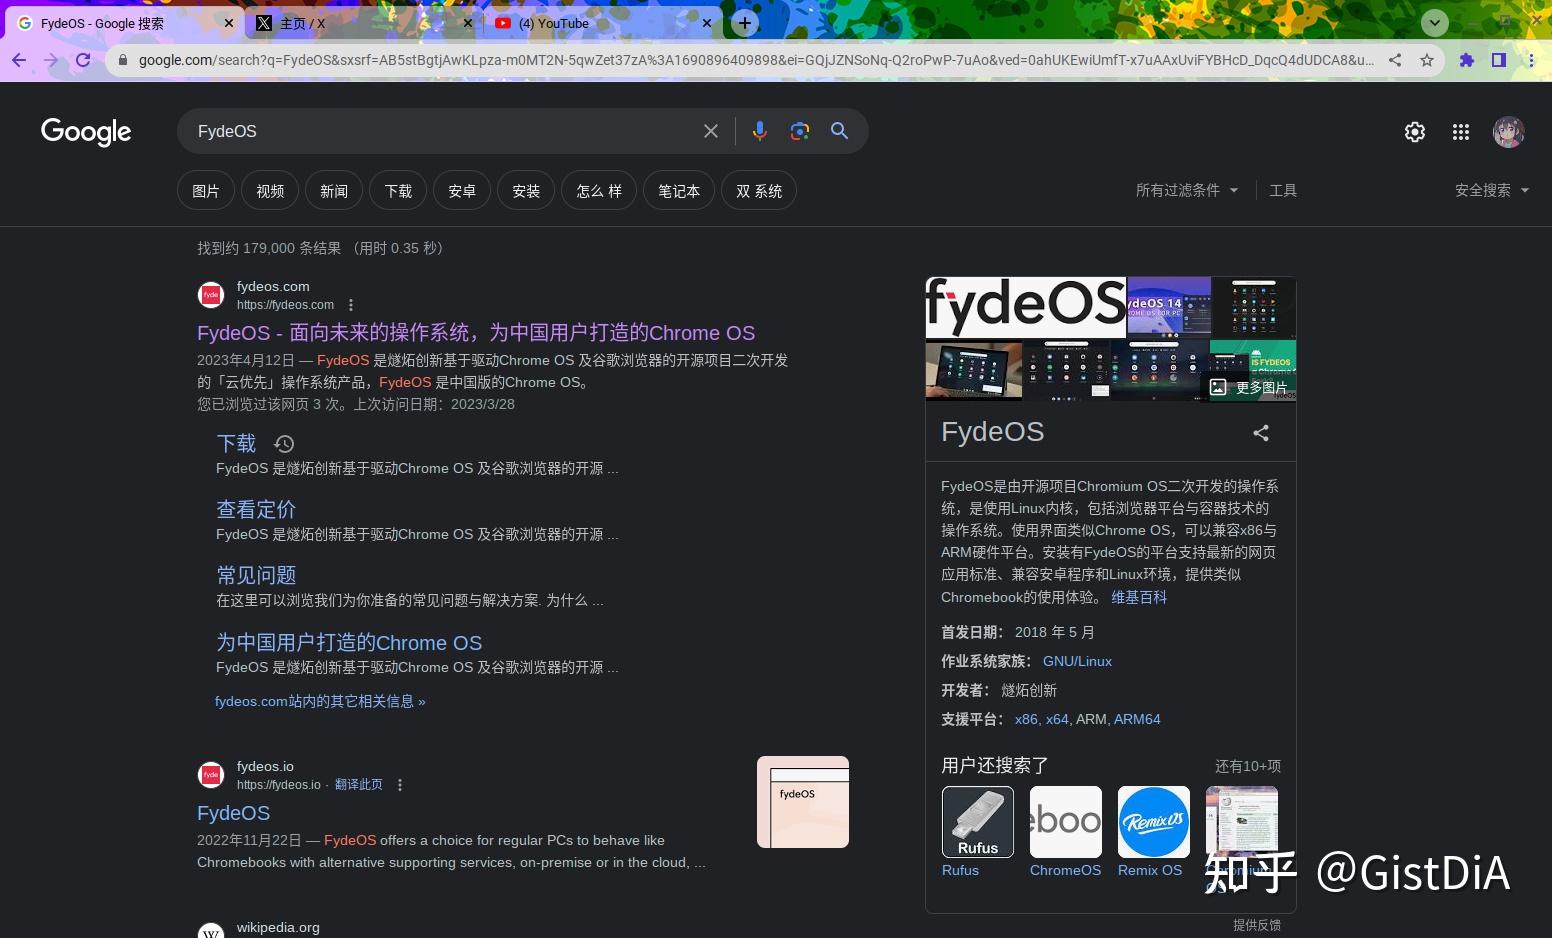
Task: Open Google search settings gear
Action: (x=1414, y=131)
